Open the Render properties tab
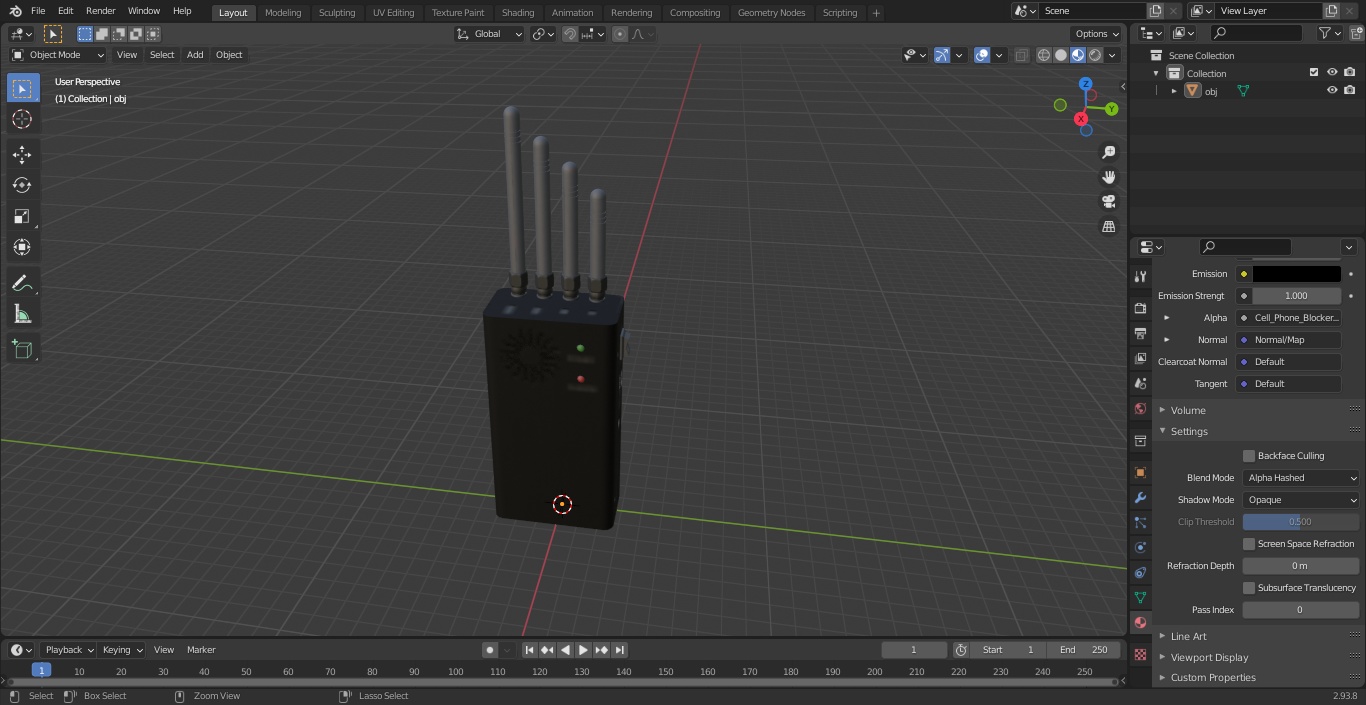Image resolution: width=1366 pixels, height=705 pixels. [1140, 308]
